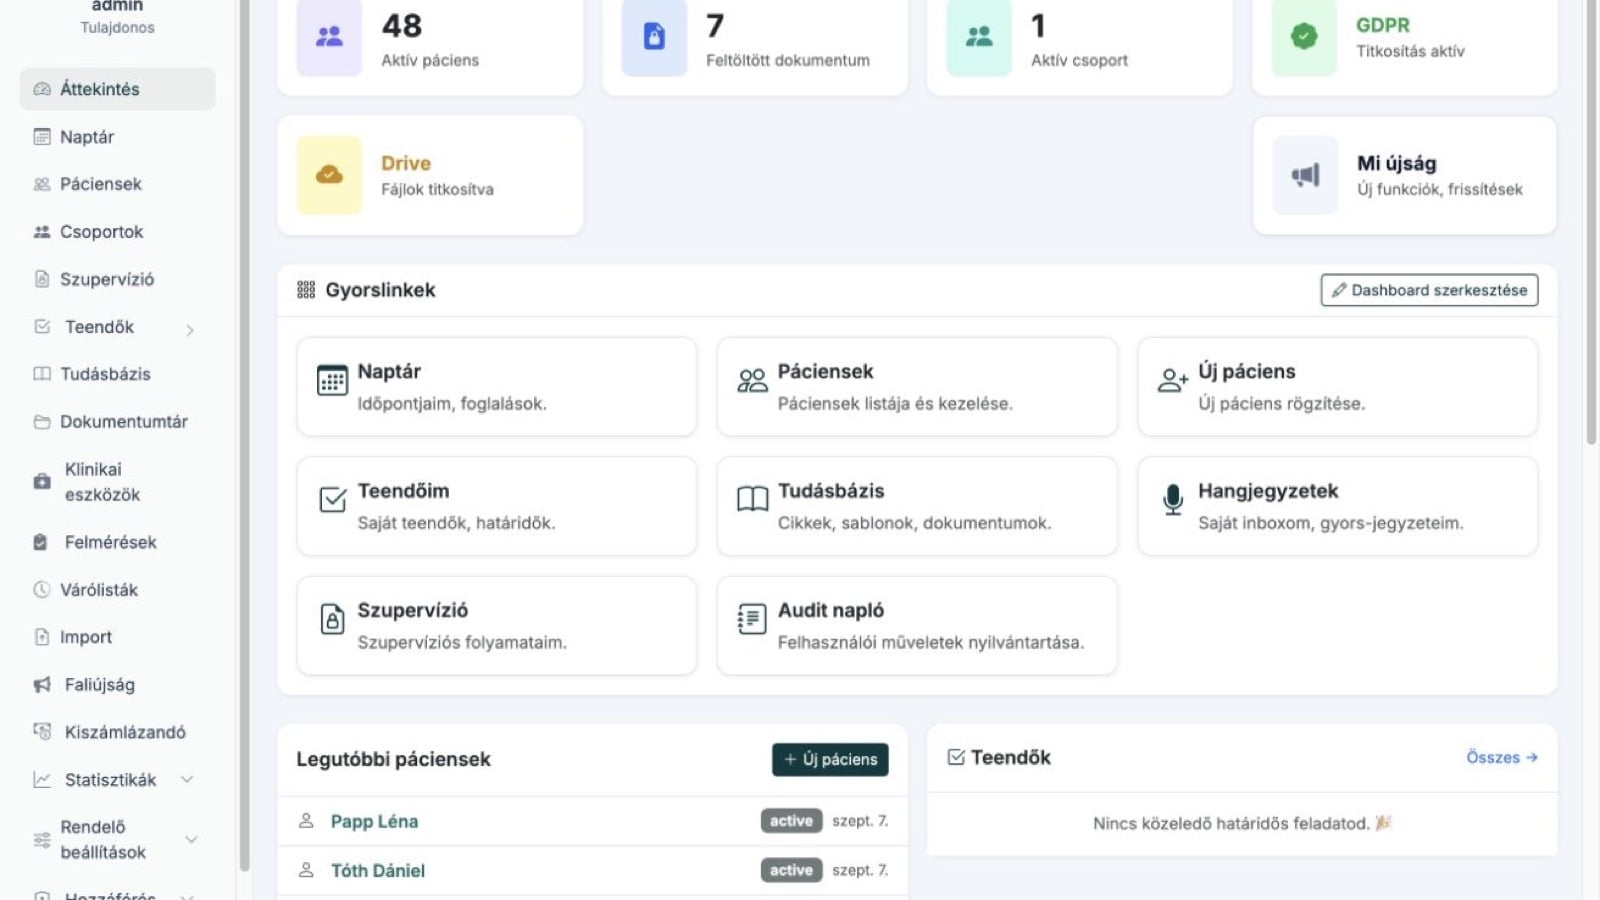1600x900 pixels.
Task: Click the list icon in Audit napló card
Action: pos(752,619)
